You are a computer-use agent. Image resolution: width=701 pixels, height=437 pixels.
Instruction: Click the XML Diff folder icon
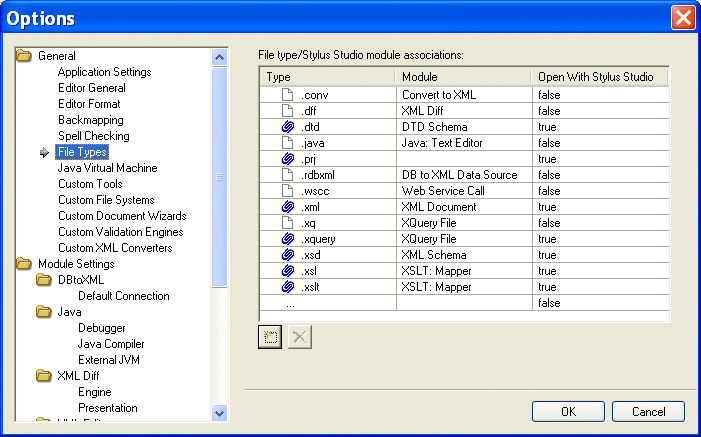(44, 376)
